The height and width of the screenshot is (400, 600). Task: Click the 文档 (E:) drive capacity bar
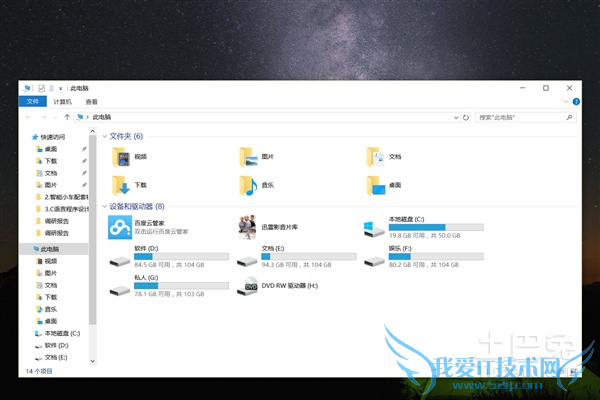[x=309, y=256]
